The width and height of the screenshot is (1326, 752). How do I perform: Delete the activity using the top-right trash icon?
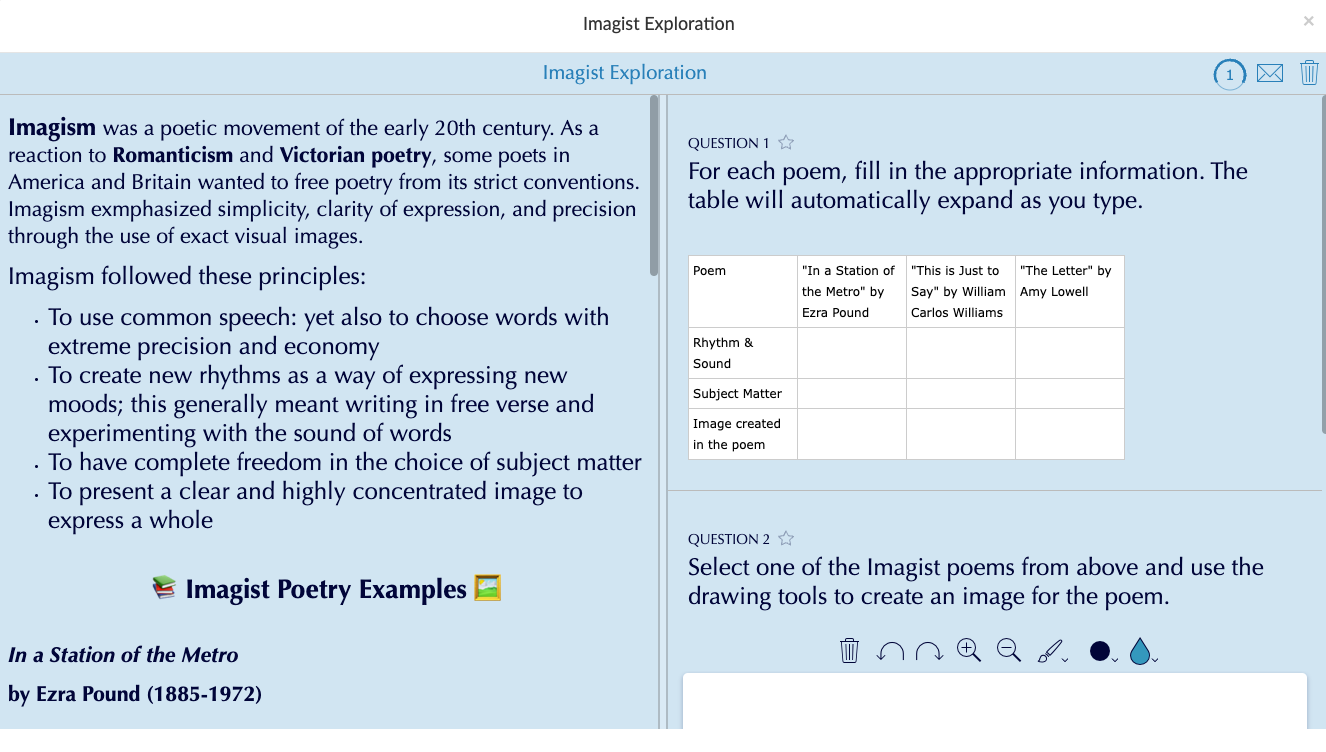(1309, 72)
